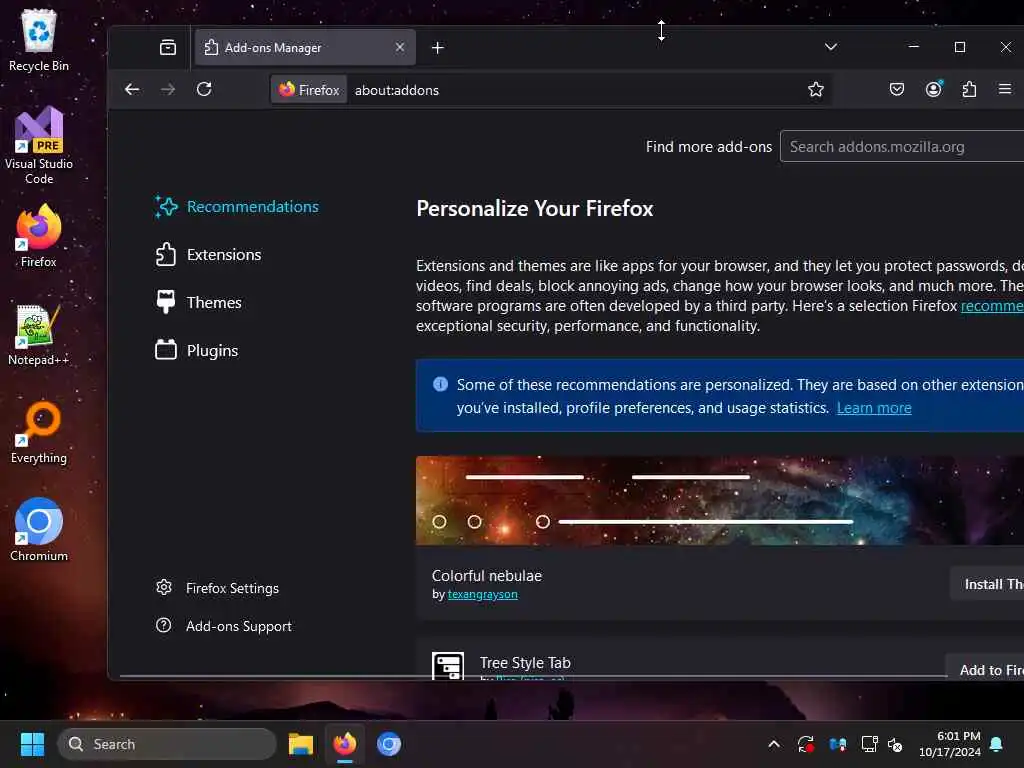
Task: Click the horizontal scrollbar at window bottom
Action: pos(534,676)
